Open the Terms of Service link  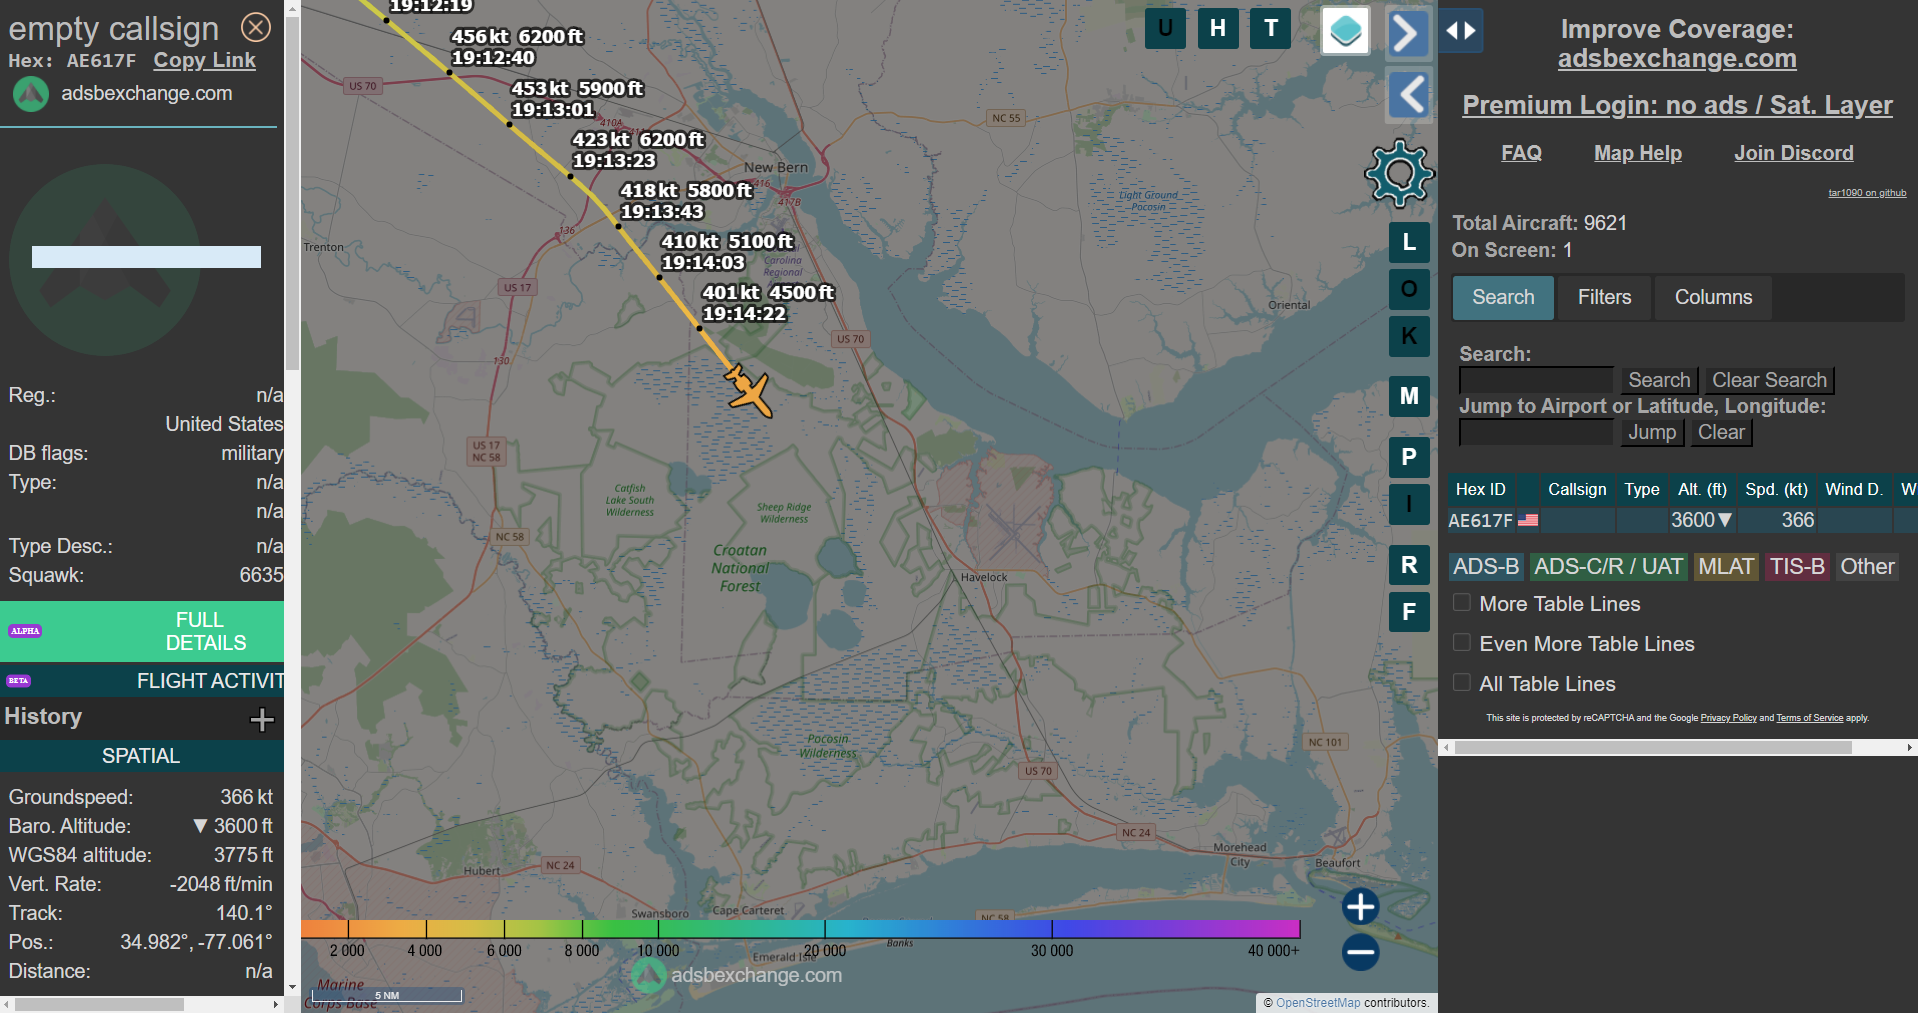(1809, 718)
